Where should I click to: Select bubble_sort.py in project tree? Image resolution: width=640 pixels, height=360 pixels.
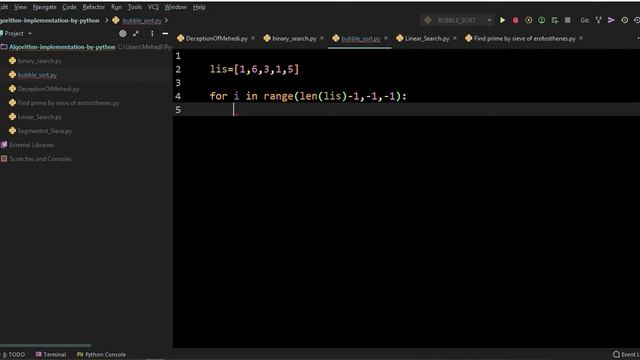pos(37,75)
